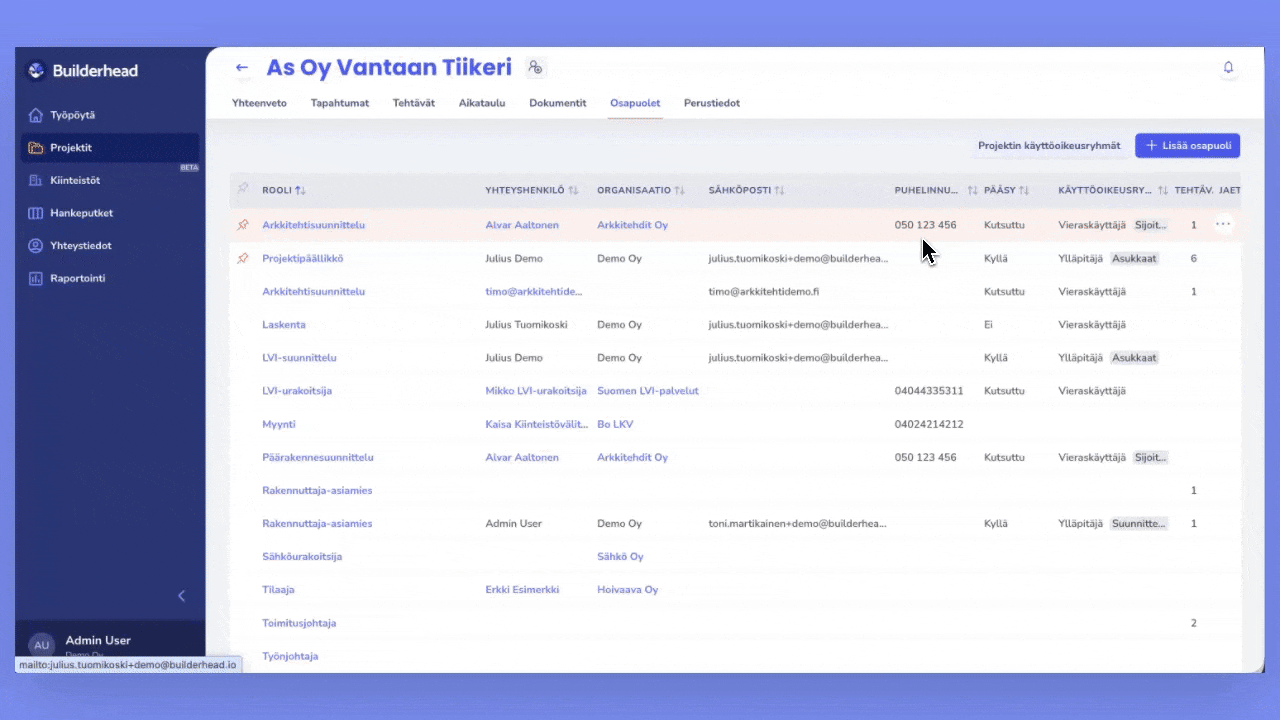
Task: Click the Lisää osapuoli button
Action: tap(1187, 146)
